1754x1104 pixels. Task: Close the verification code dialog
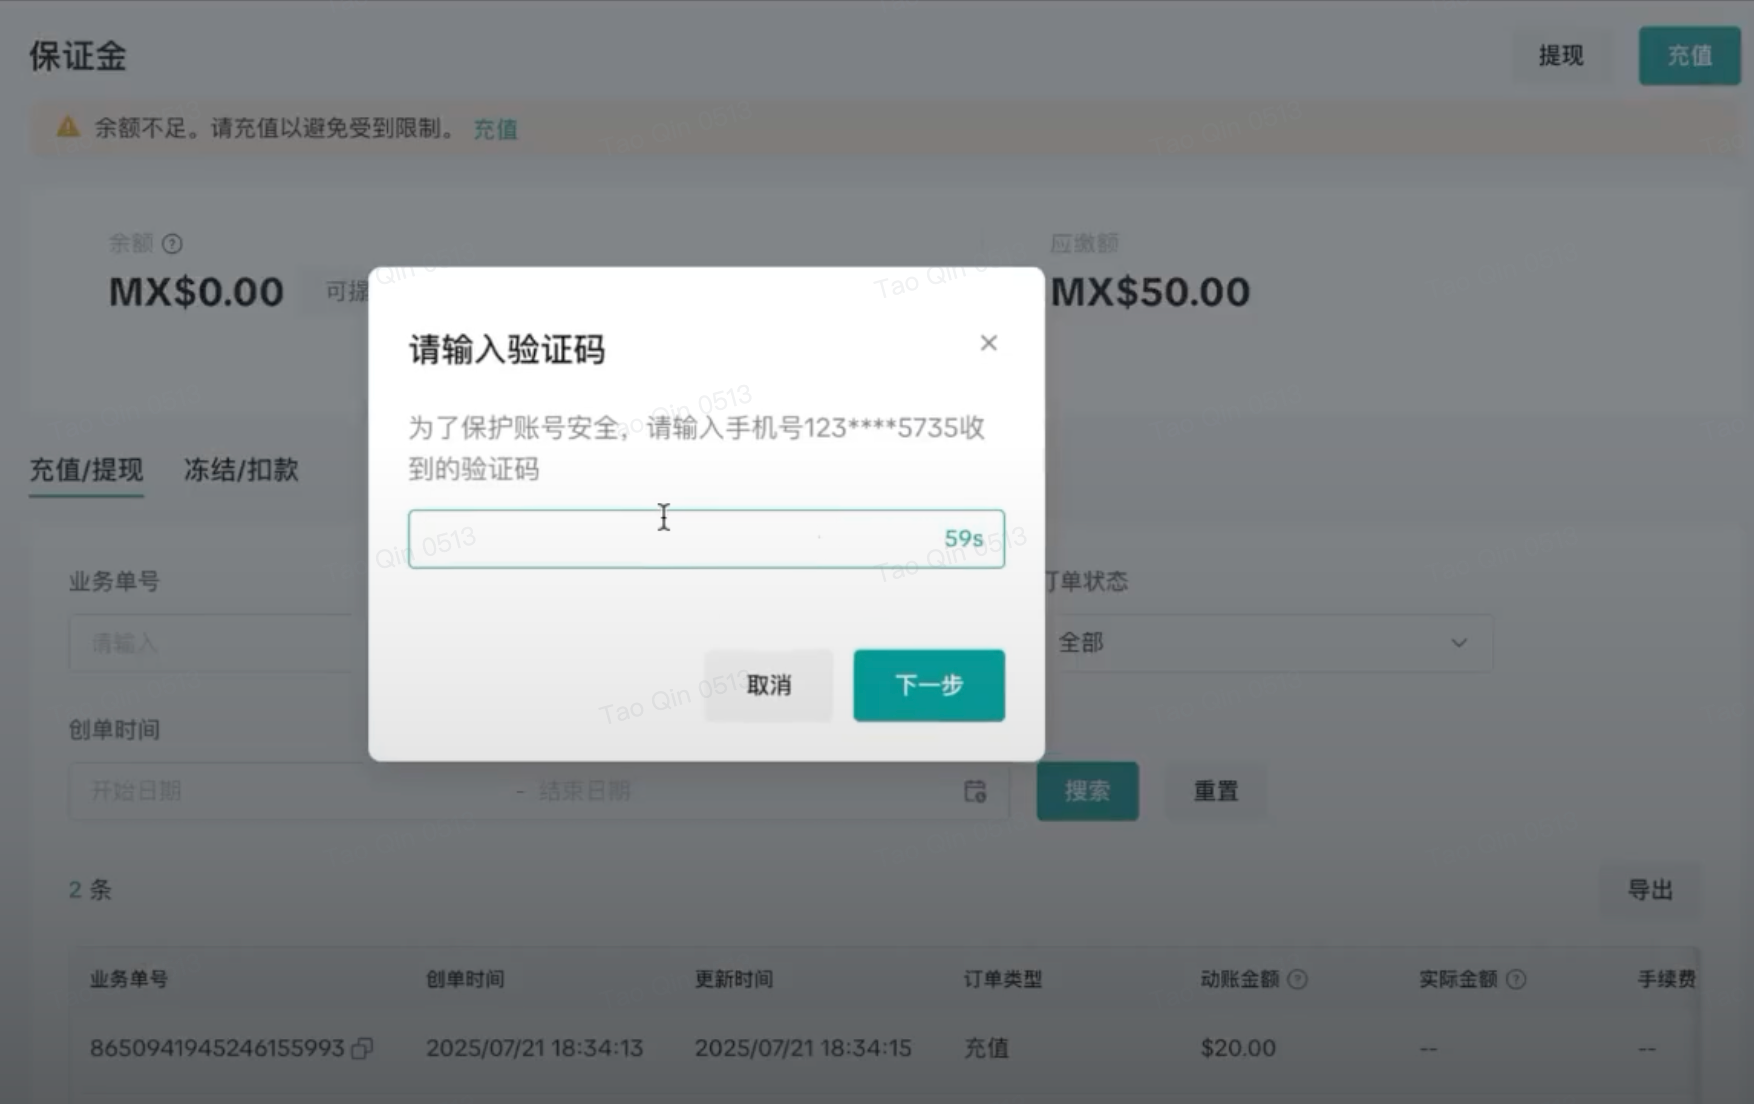(x=988, y=343)
